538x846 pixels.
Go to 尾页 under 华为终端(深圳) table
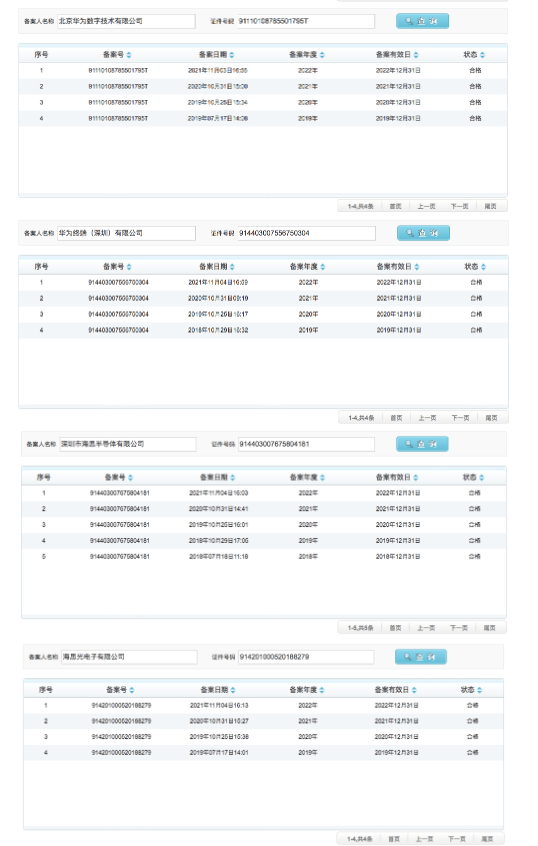click(x=492, y=418)
